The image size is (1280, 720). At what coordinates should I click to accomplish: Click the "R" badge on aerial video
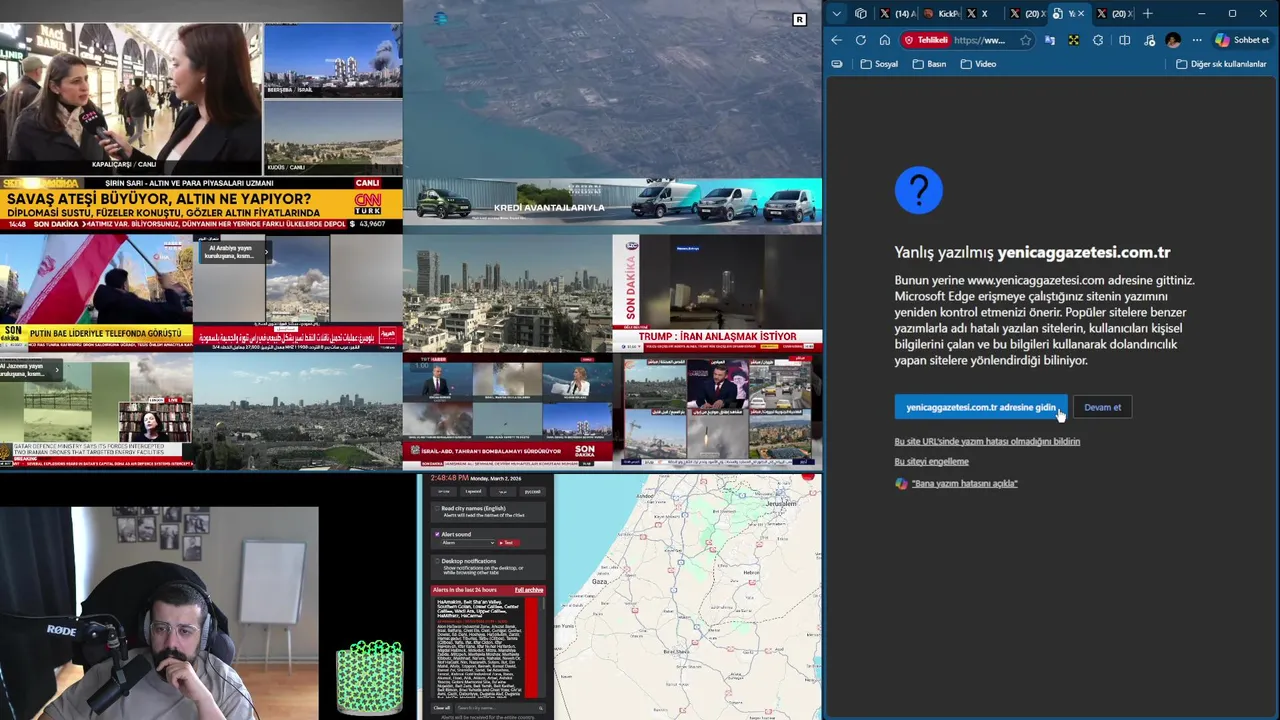(799, 20)
